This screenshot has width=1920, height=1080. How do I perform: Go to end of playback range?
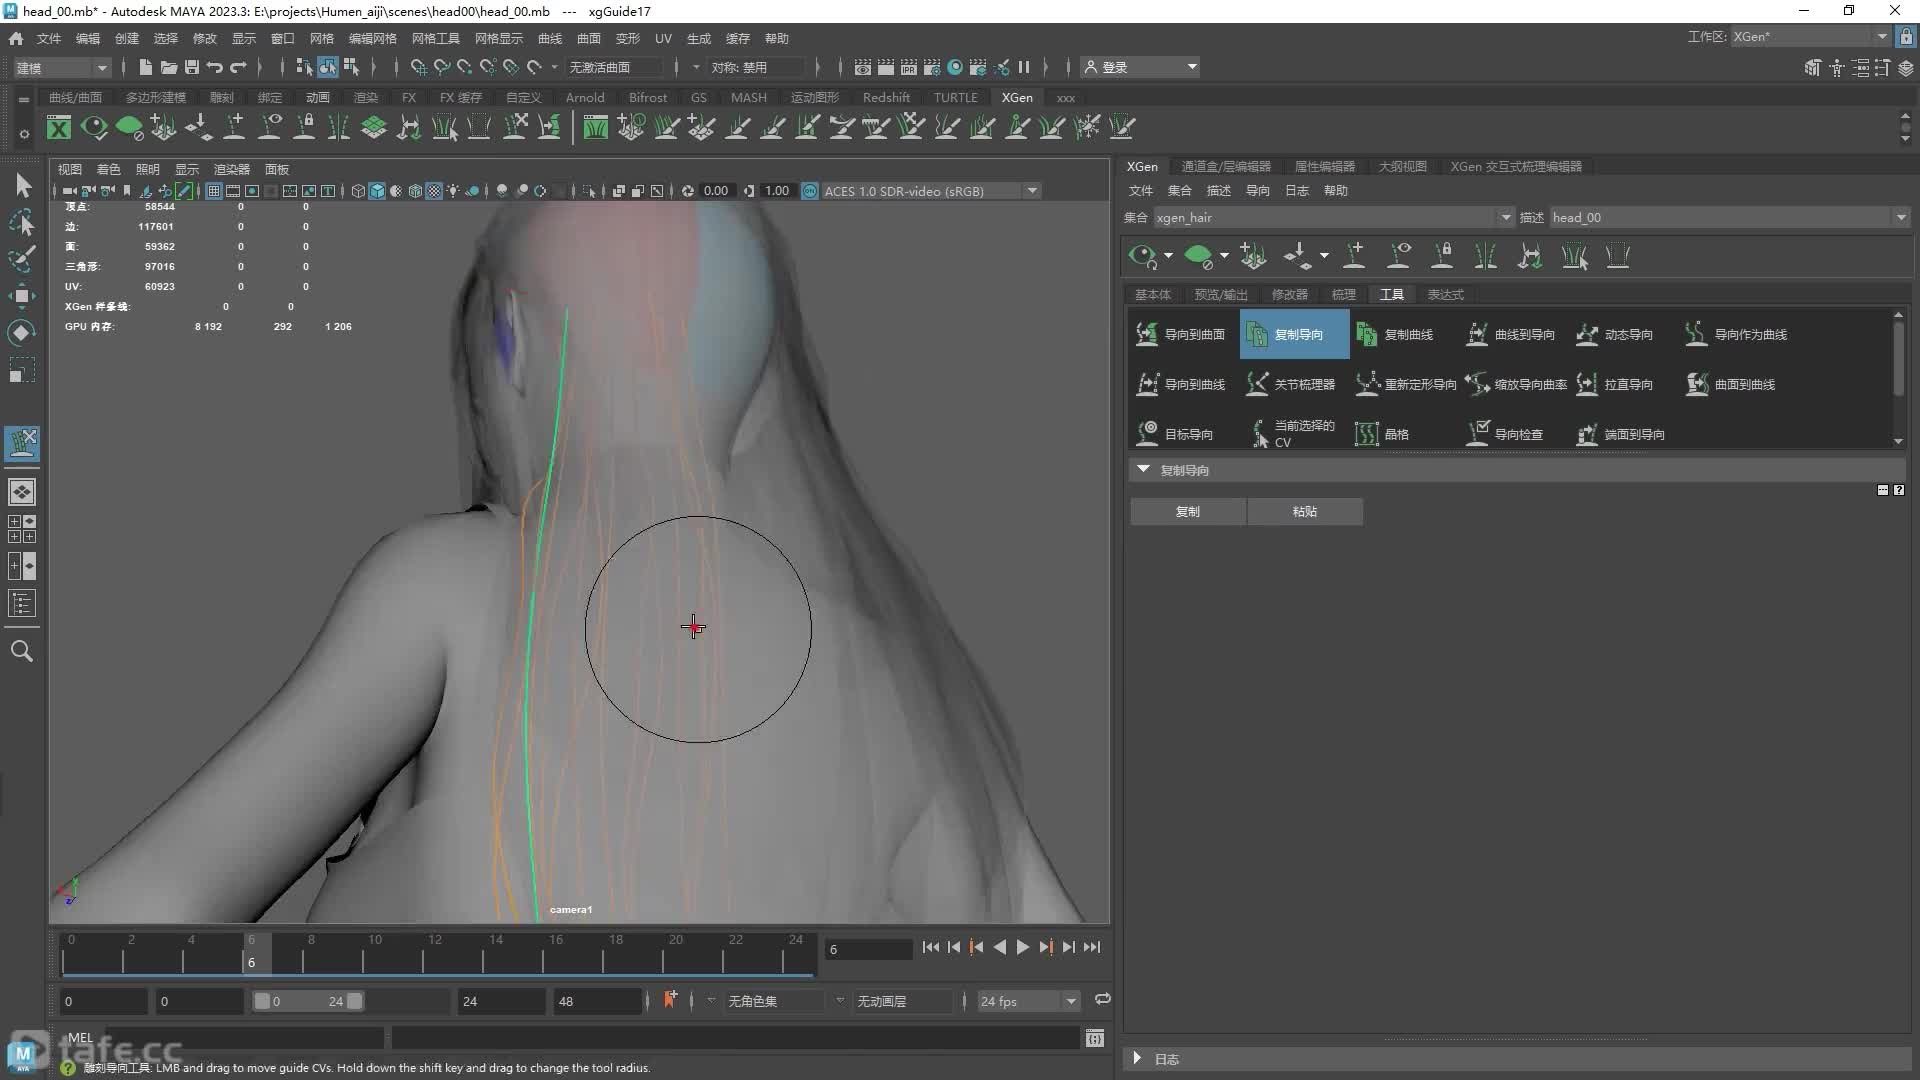click(x=1092, y=947)
